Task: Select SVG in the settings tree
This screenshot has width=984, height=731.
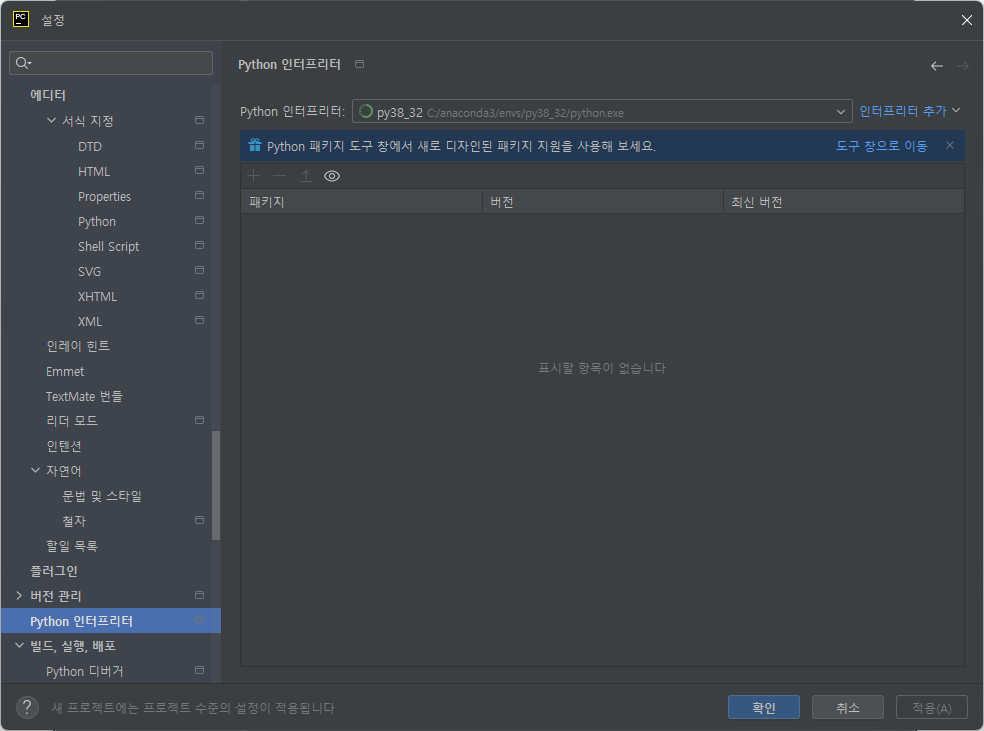Action: click(89, 272)
